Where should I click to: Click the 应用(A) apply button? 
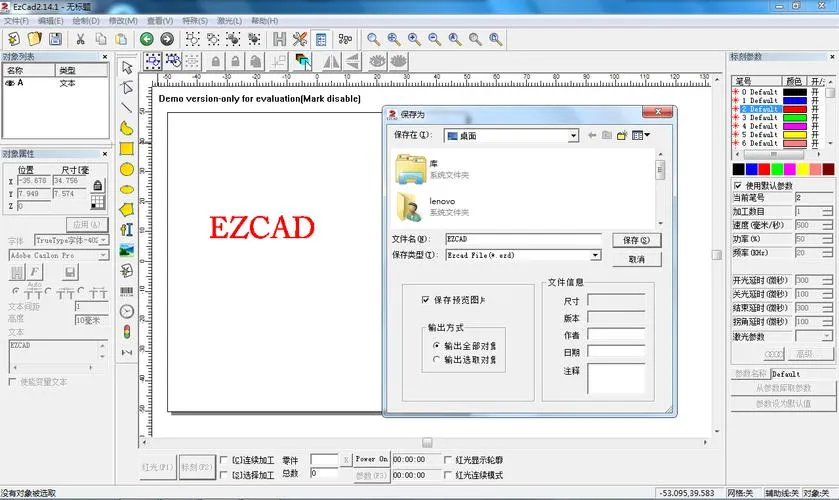coord(87,224)
